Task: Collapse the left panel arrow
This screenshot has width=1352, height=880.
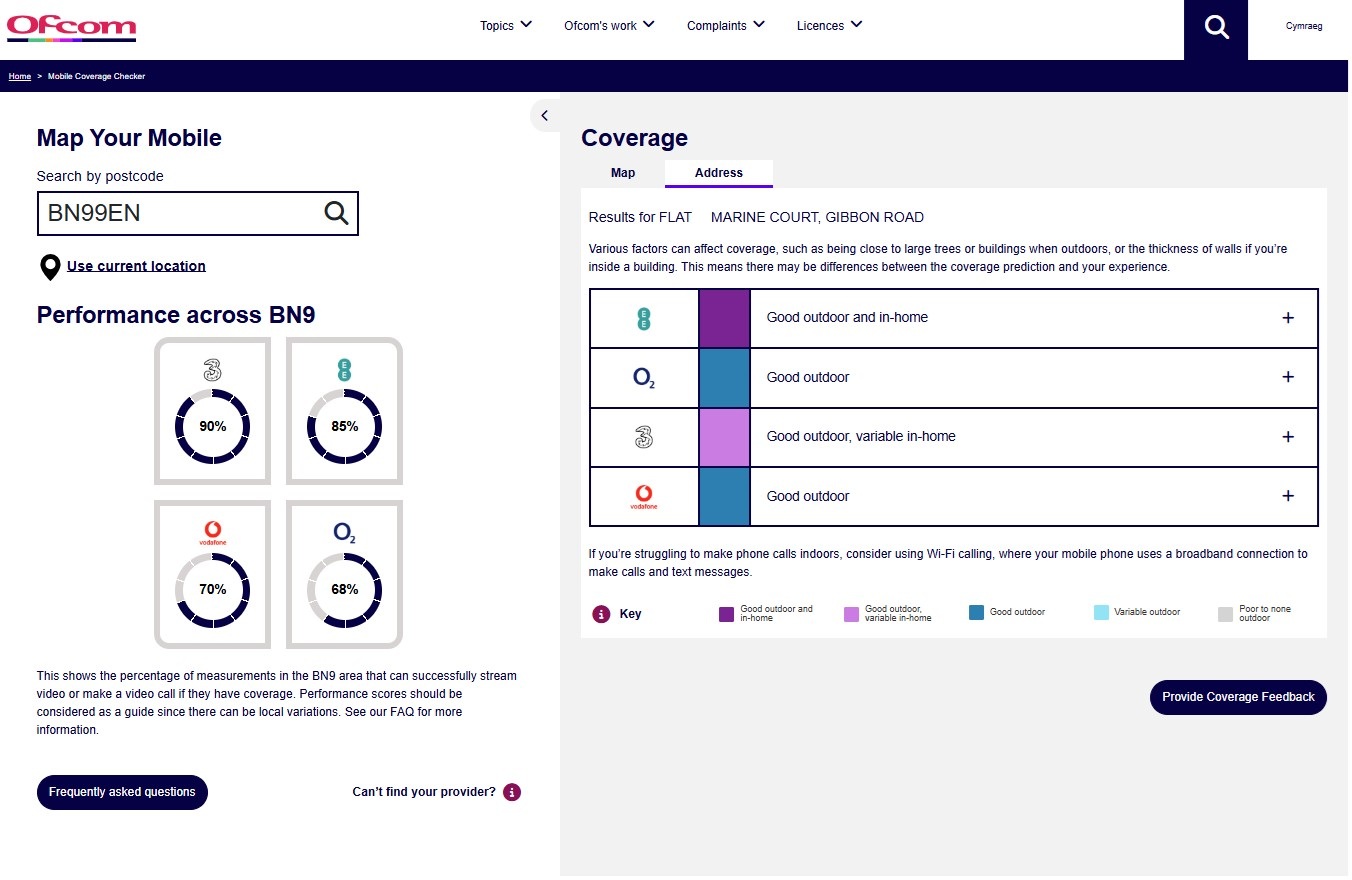Action: [544, 116]
